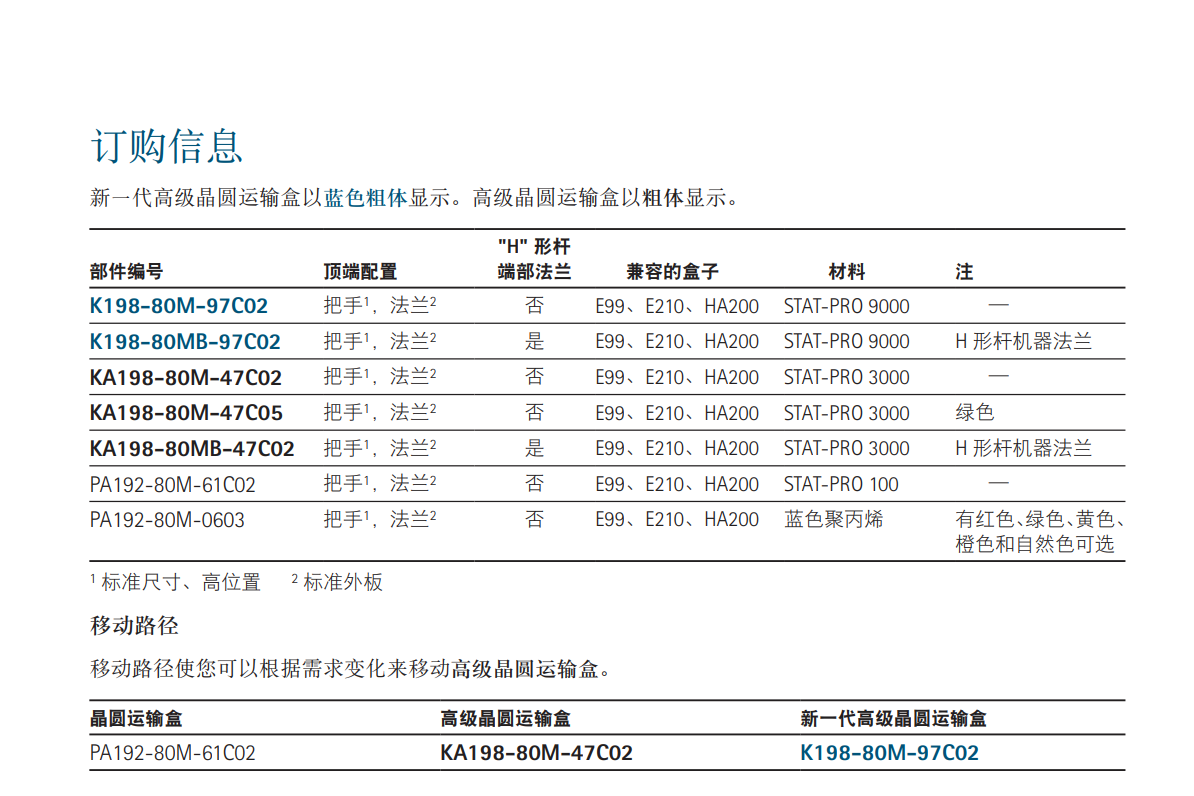
Task: Click bold KA198-80M-47C02 in the lower table
Action: pyautogui.click(x=536, y=753)
